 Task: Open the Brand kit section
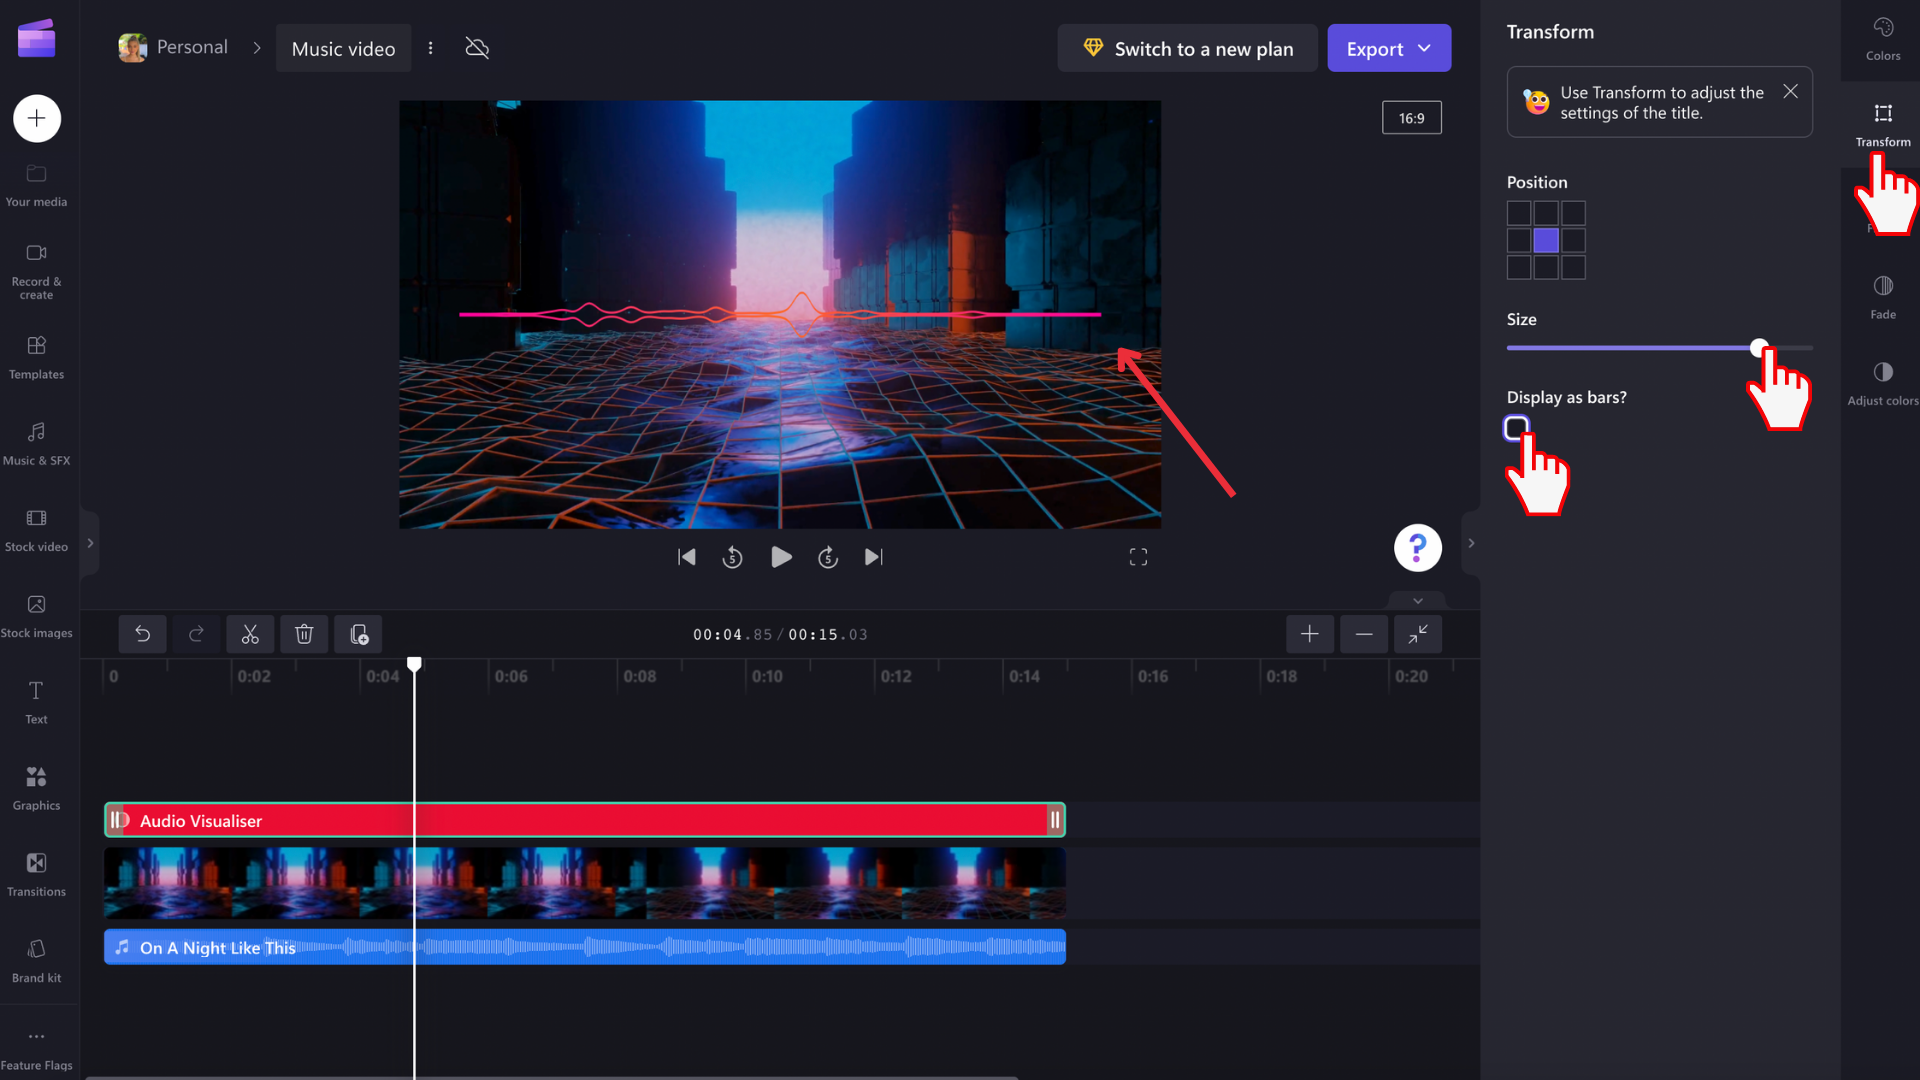(x=36, y=958)
